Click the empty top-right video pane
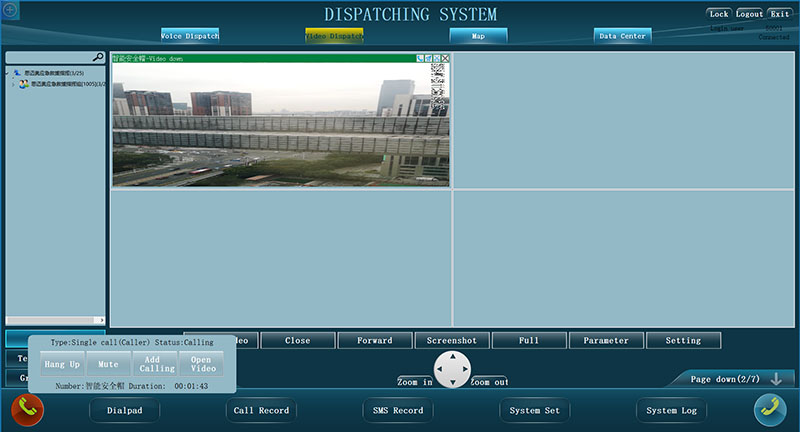This screenshot has width=800, height=432. tap(624, 120)
